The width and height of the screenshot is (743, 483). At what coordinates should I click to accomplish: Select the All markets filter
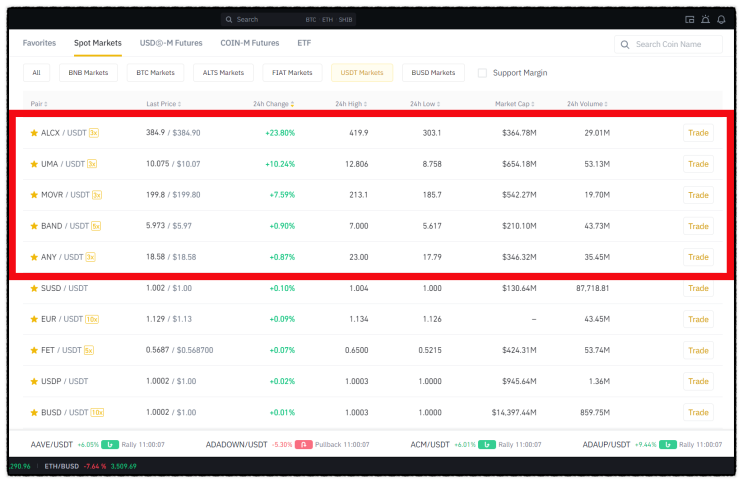pos(36,73)
